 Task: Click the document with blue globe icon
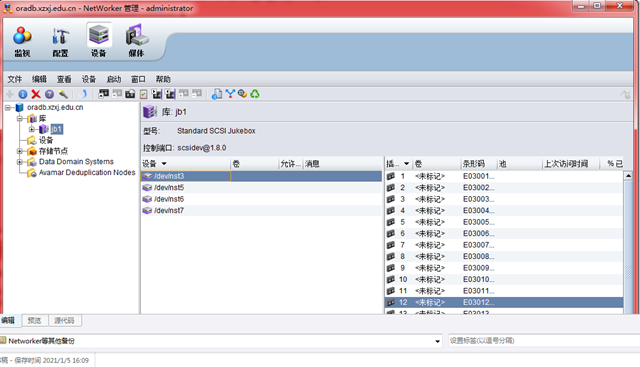click(x=217, y=94)
